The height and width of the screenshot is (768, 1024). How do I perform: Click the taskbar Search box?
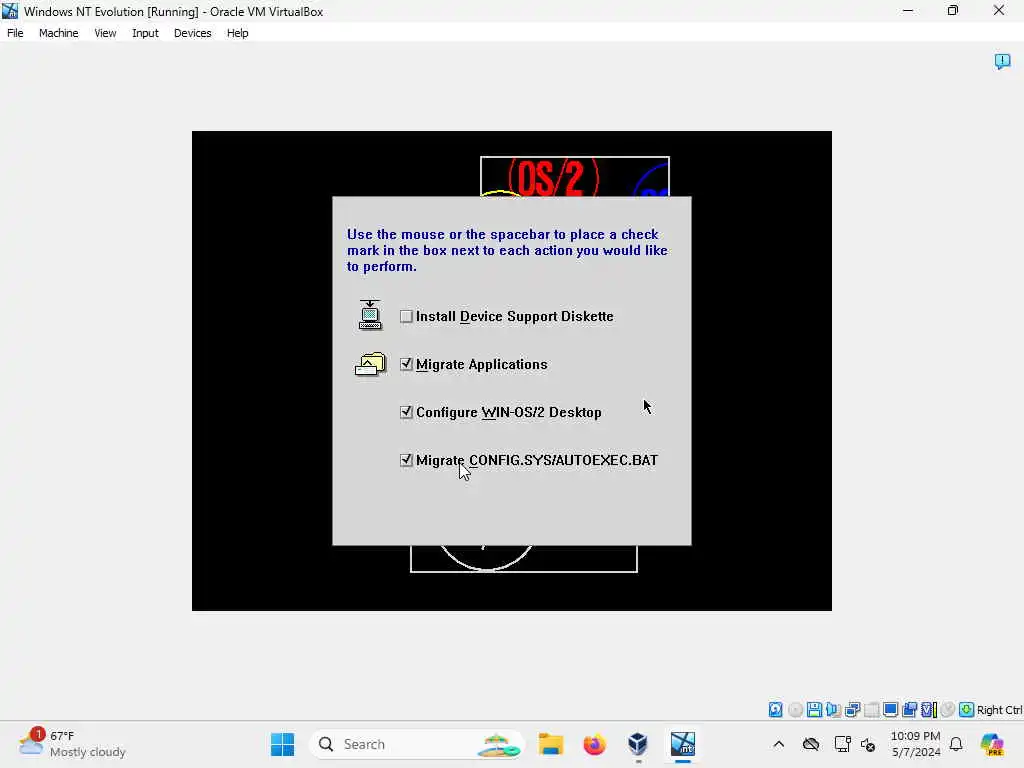click(x=416, y=744)
